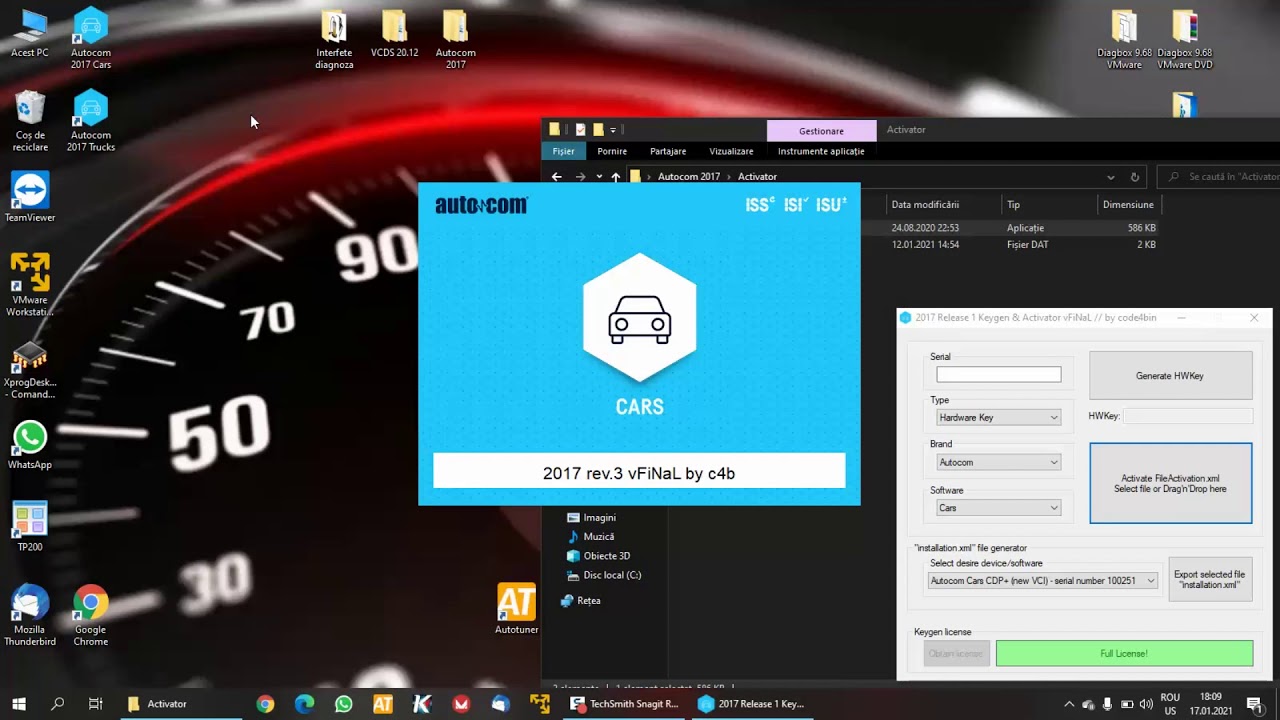The width and height of the screenshot is (1280, 720).
Task: Click Export selected file installation.xml button
Action: pos(1210,579)
